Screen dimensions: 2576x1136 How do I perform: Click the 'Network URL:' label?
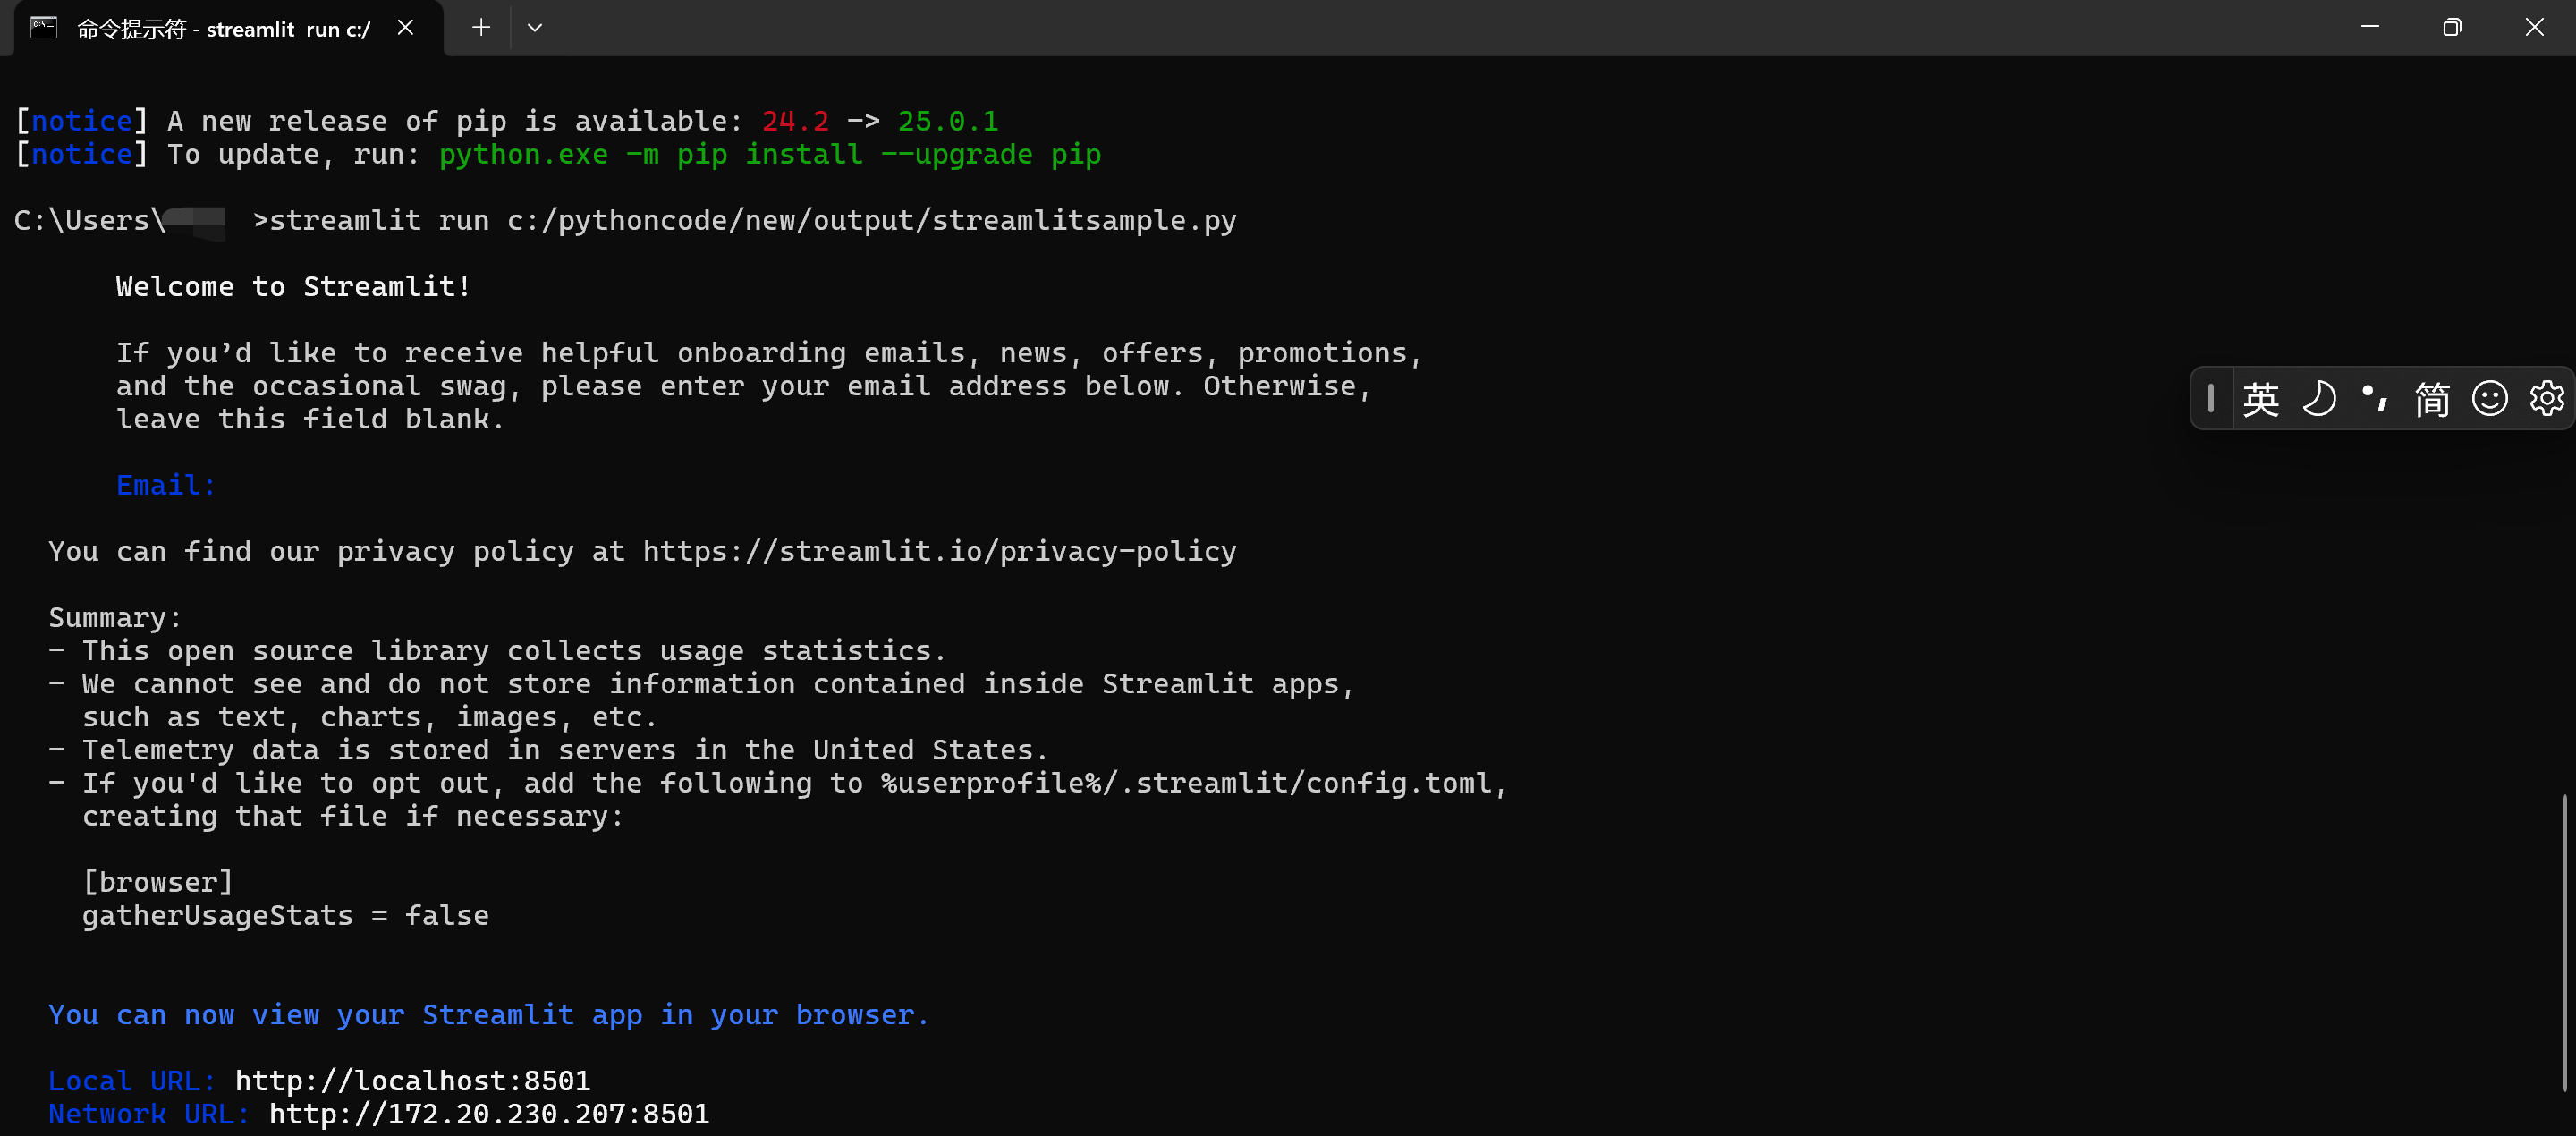(x=149, y=1114)
